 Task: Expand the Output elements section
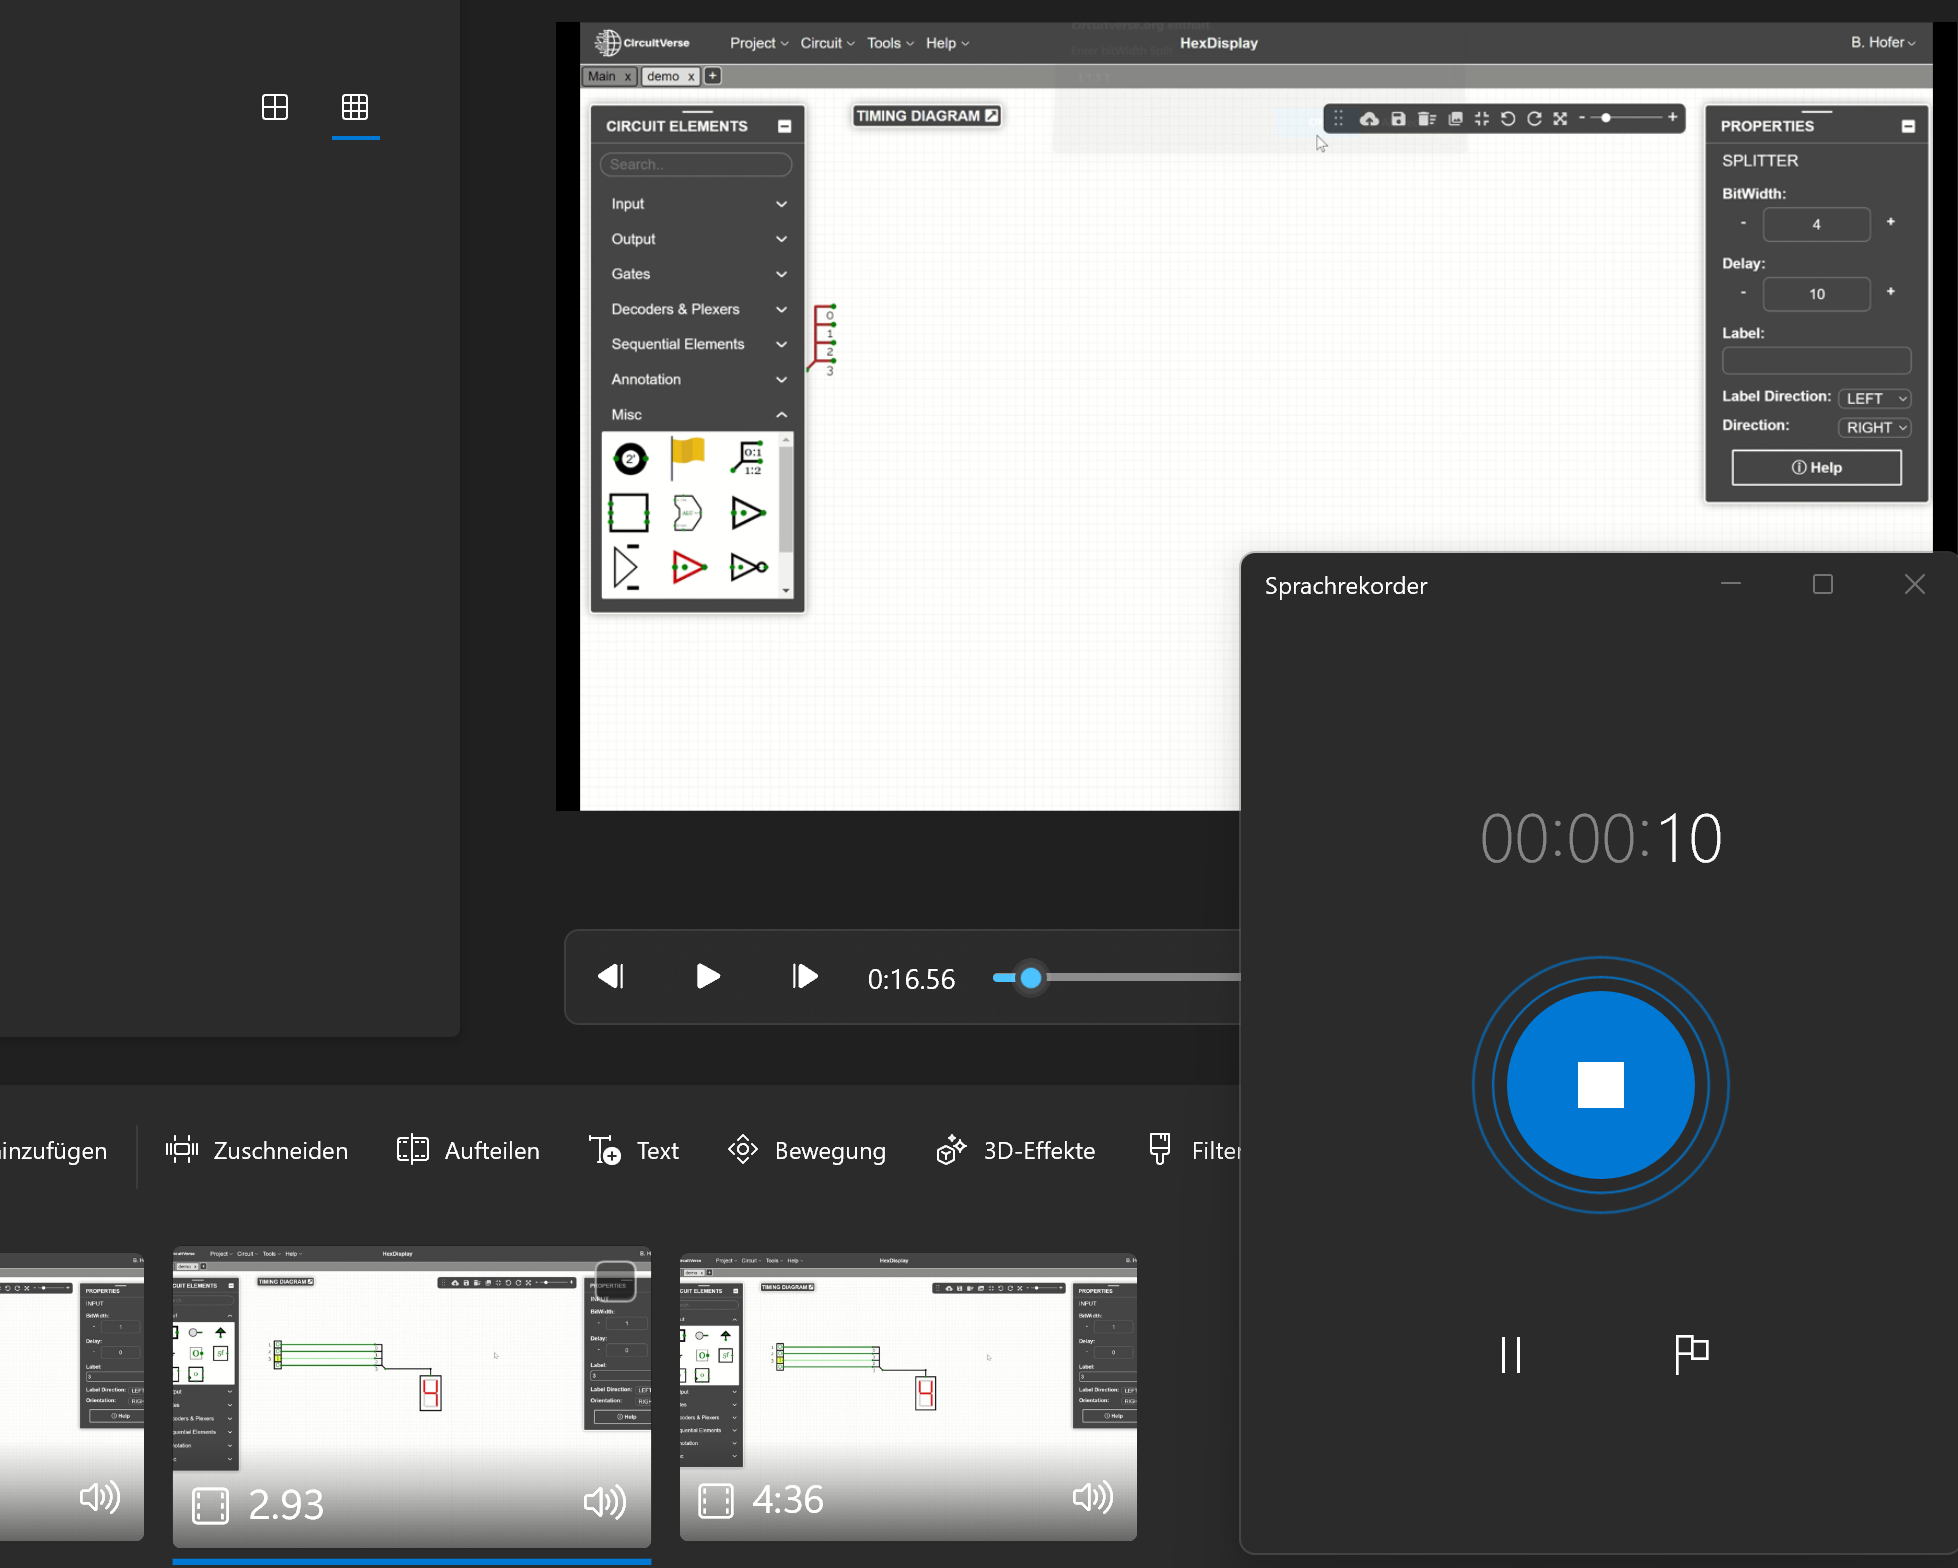[698, 239]
